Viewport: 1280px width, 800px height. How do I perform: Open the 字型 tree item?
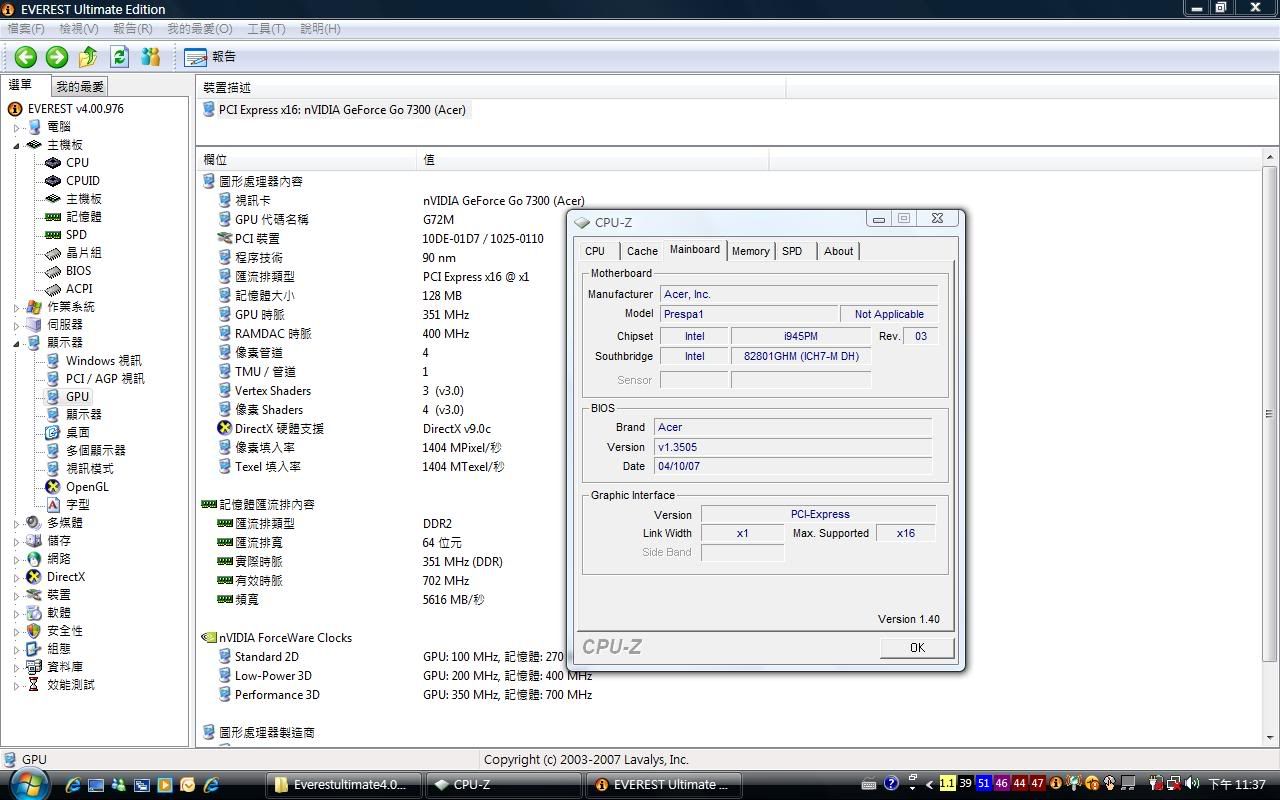(78, 505)
